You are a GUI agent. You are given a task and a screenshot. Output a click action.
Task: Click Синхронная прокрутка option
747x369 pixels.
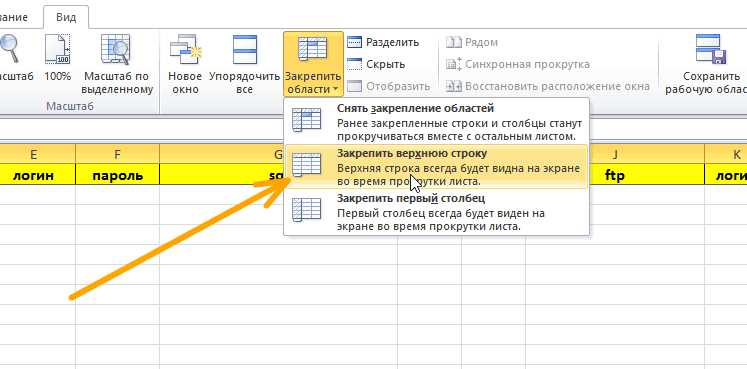pyautogui.click(x=518, y=64)
